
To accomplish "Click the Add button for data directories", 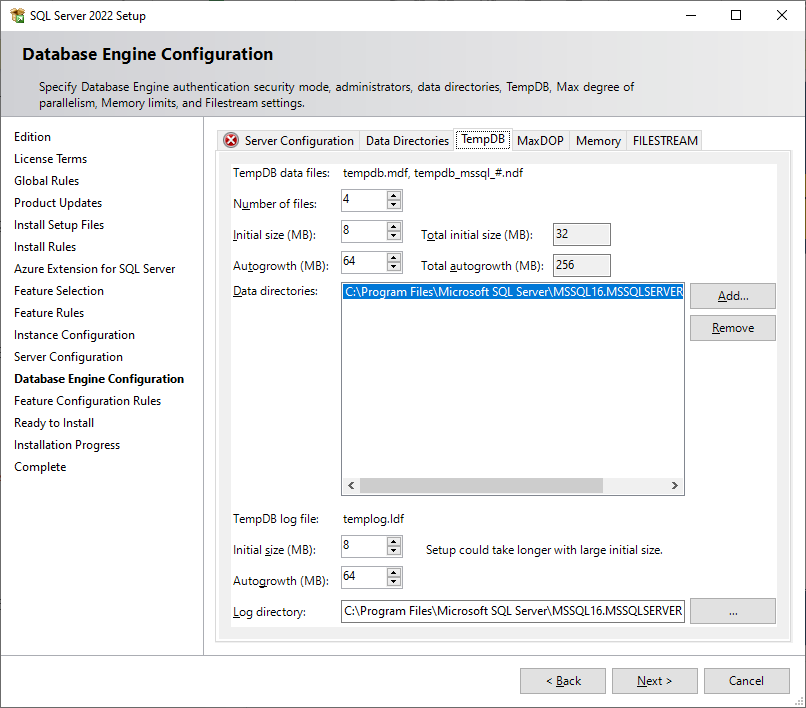I will [x=732, y=296].
